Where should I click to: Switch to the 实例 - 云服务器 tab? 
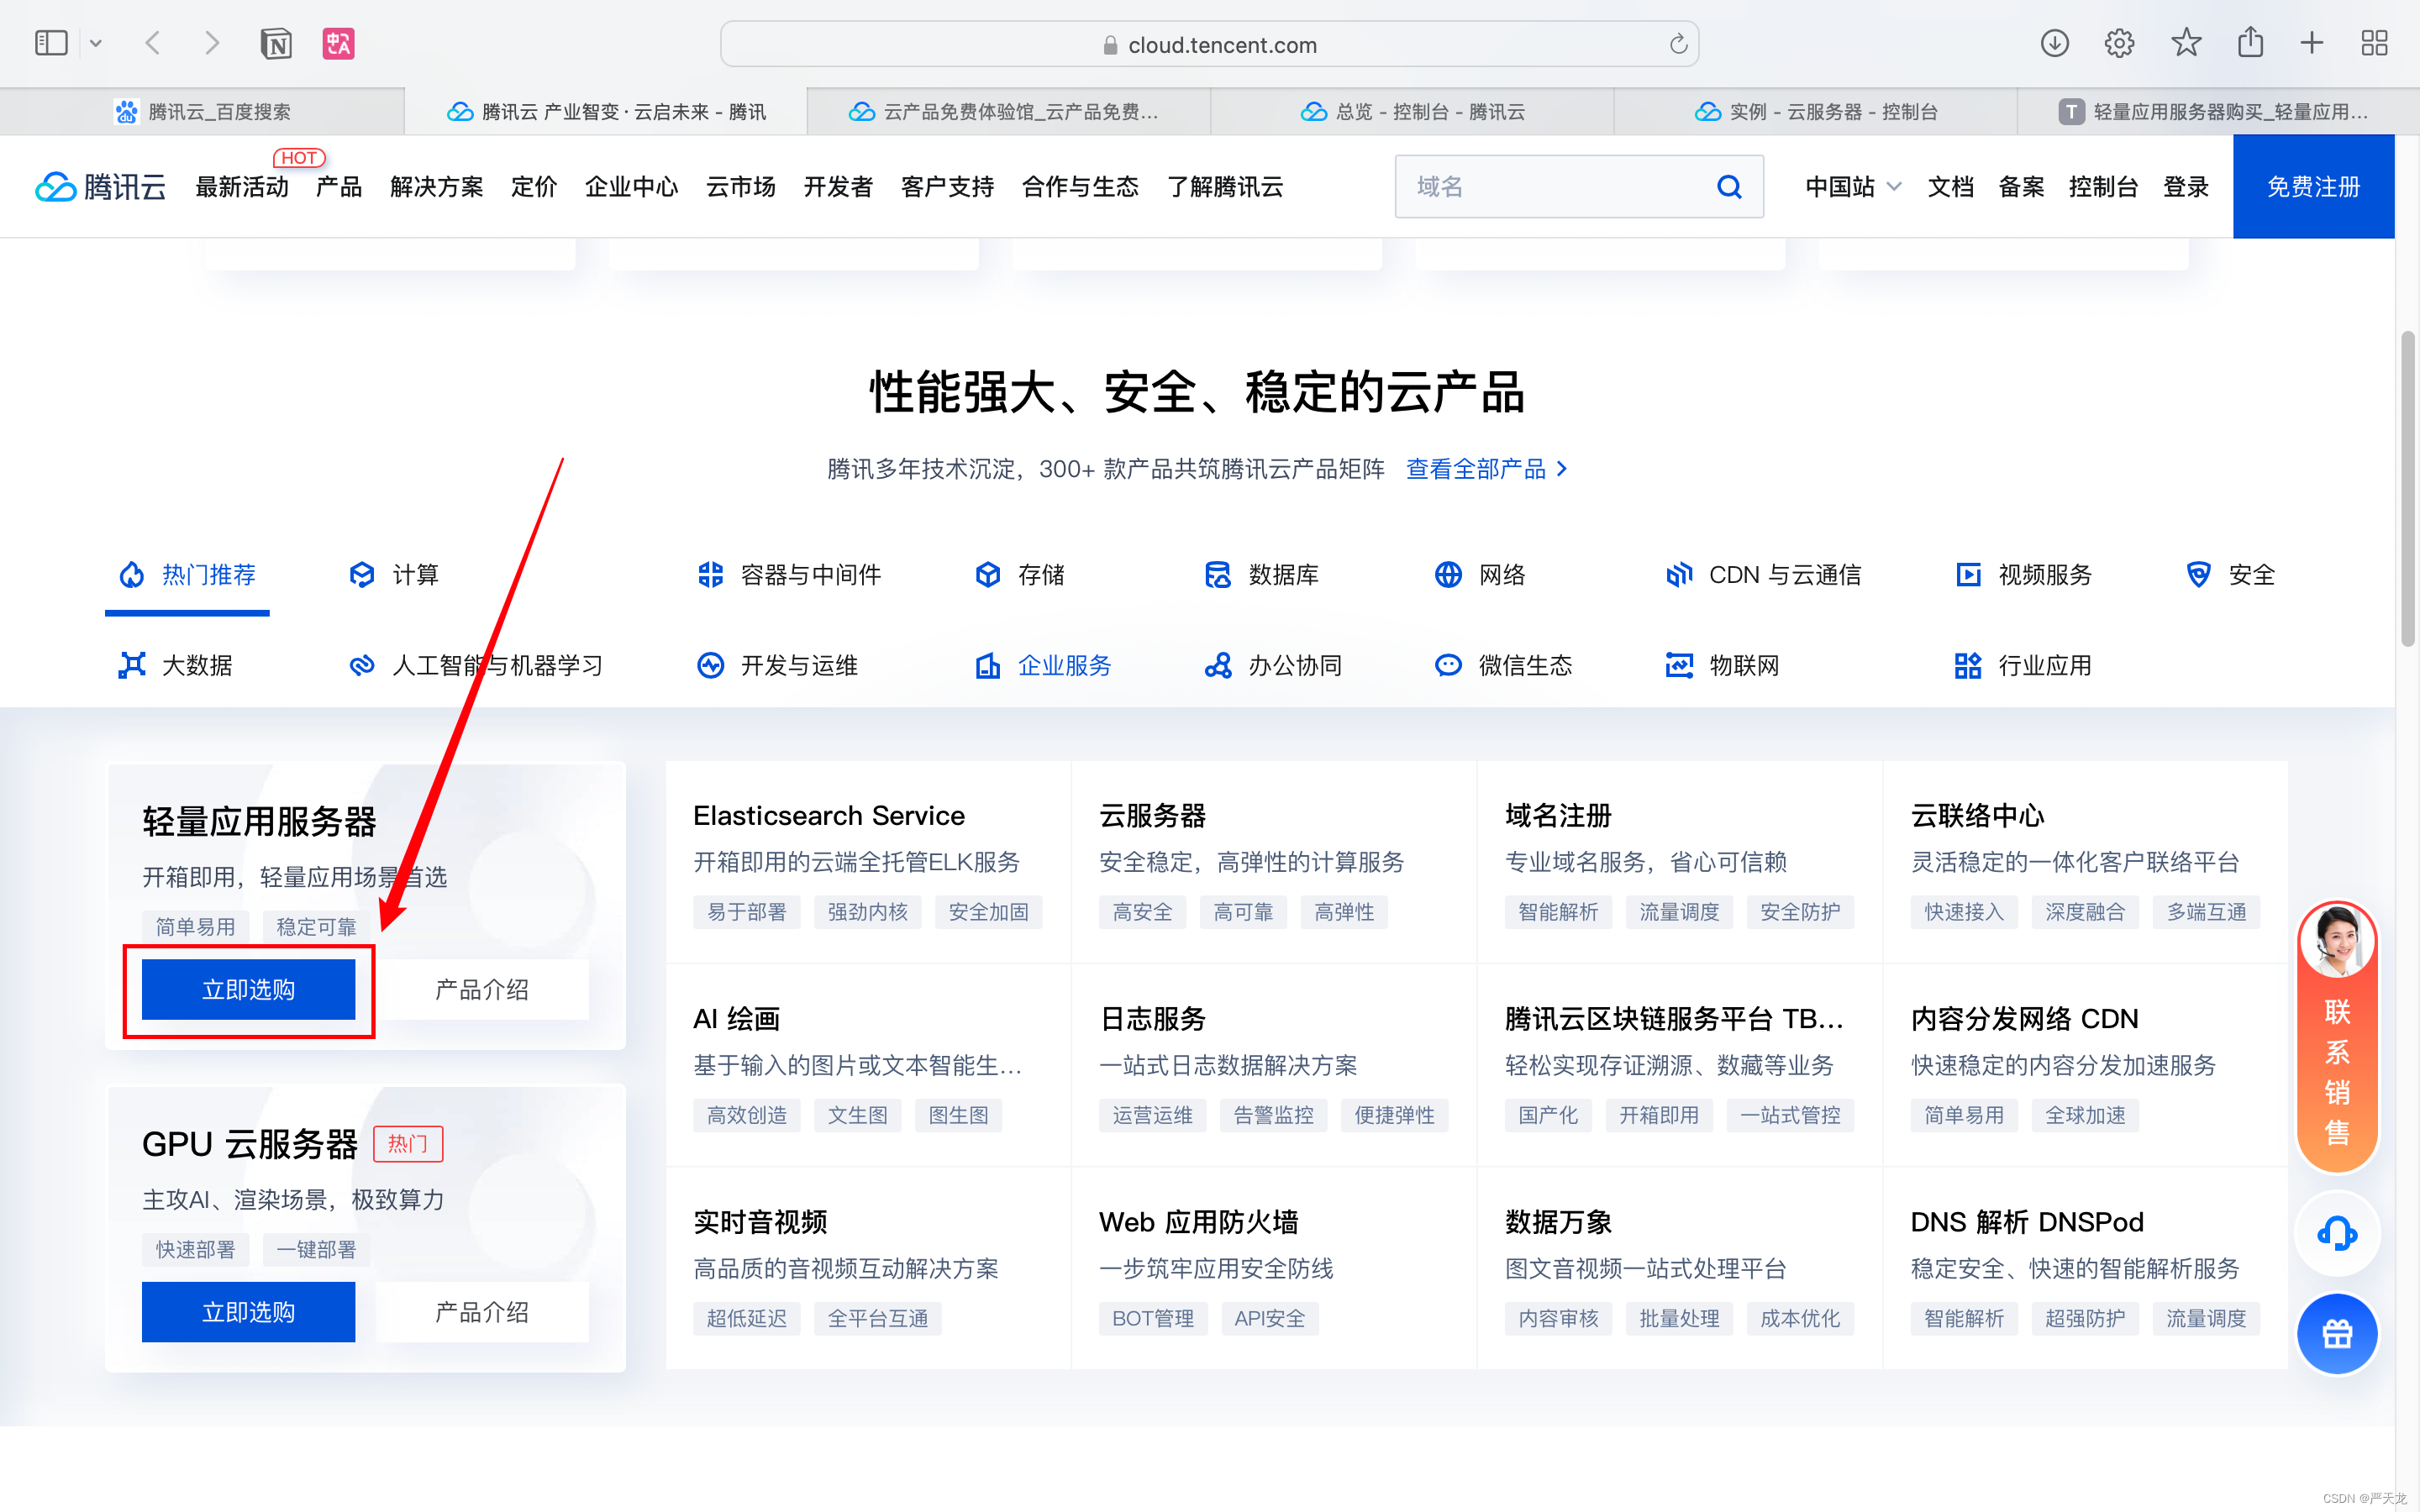click(x=1816, y=111)
